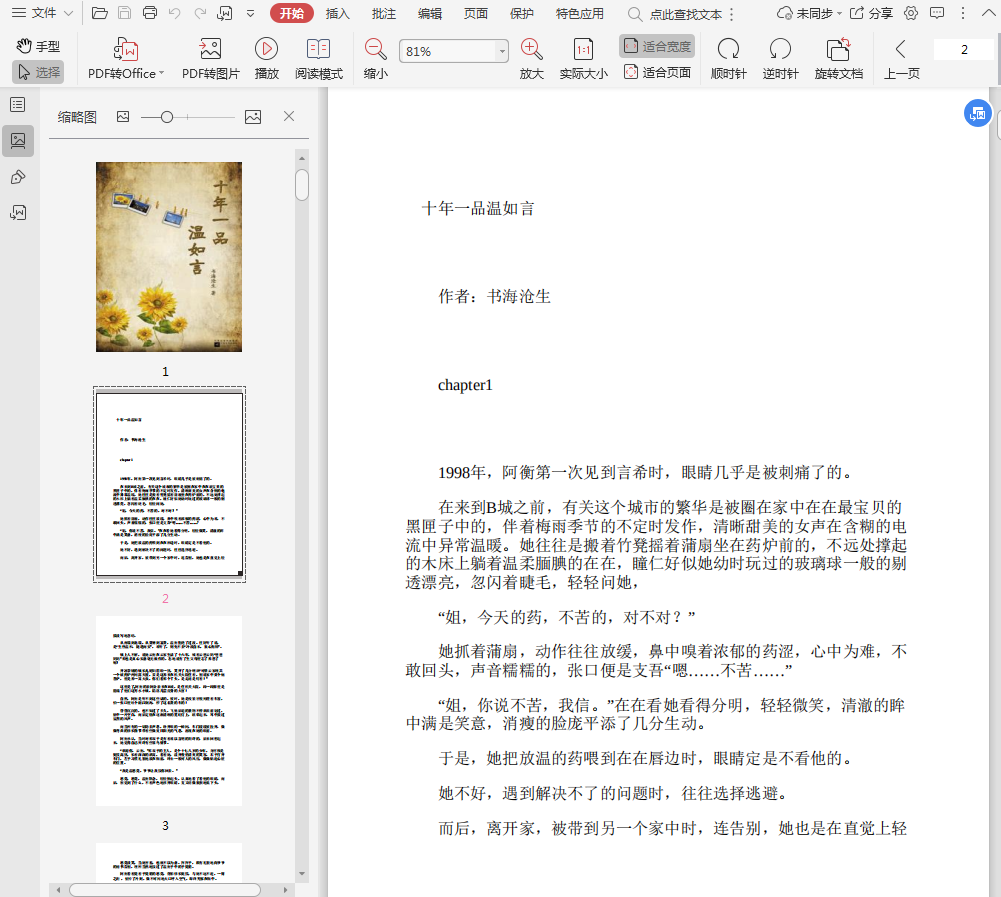Click large thumbnail size icon
This screenshot has height=897, width=1001.
253,116
